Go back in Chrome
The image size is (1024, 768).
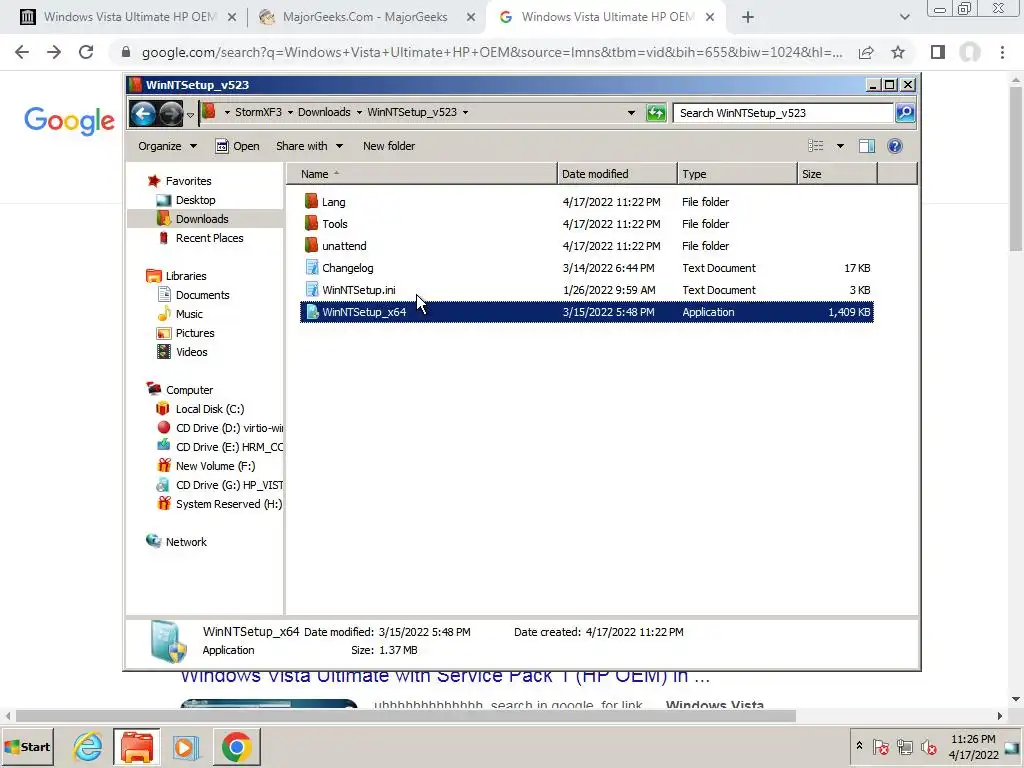pos(22,52)
